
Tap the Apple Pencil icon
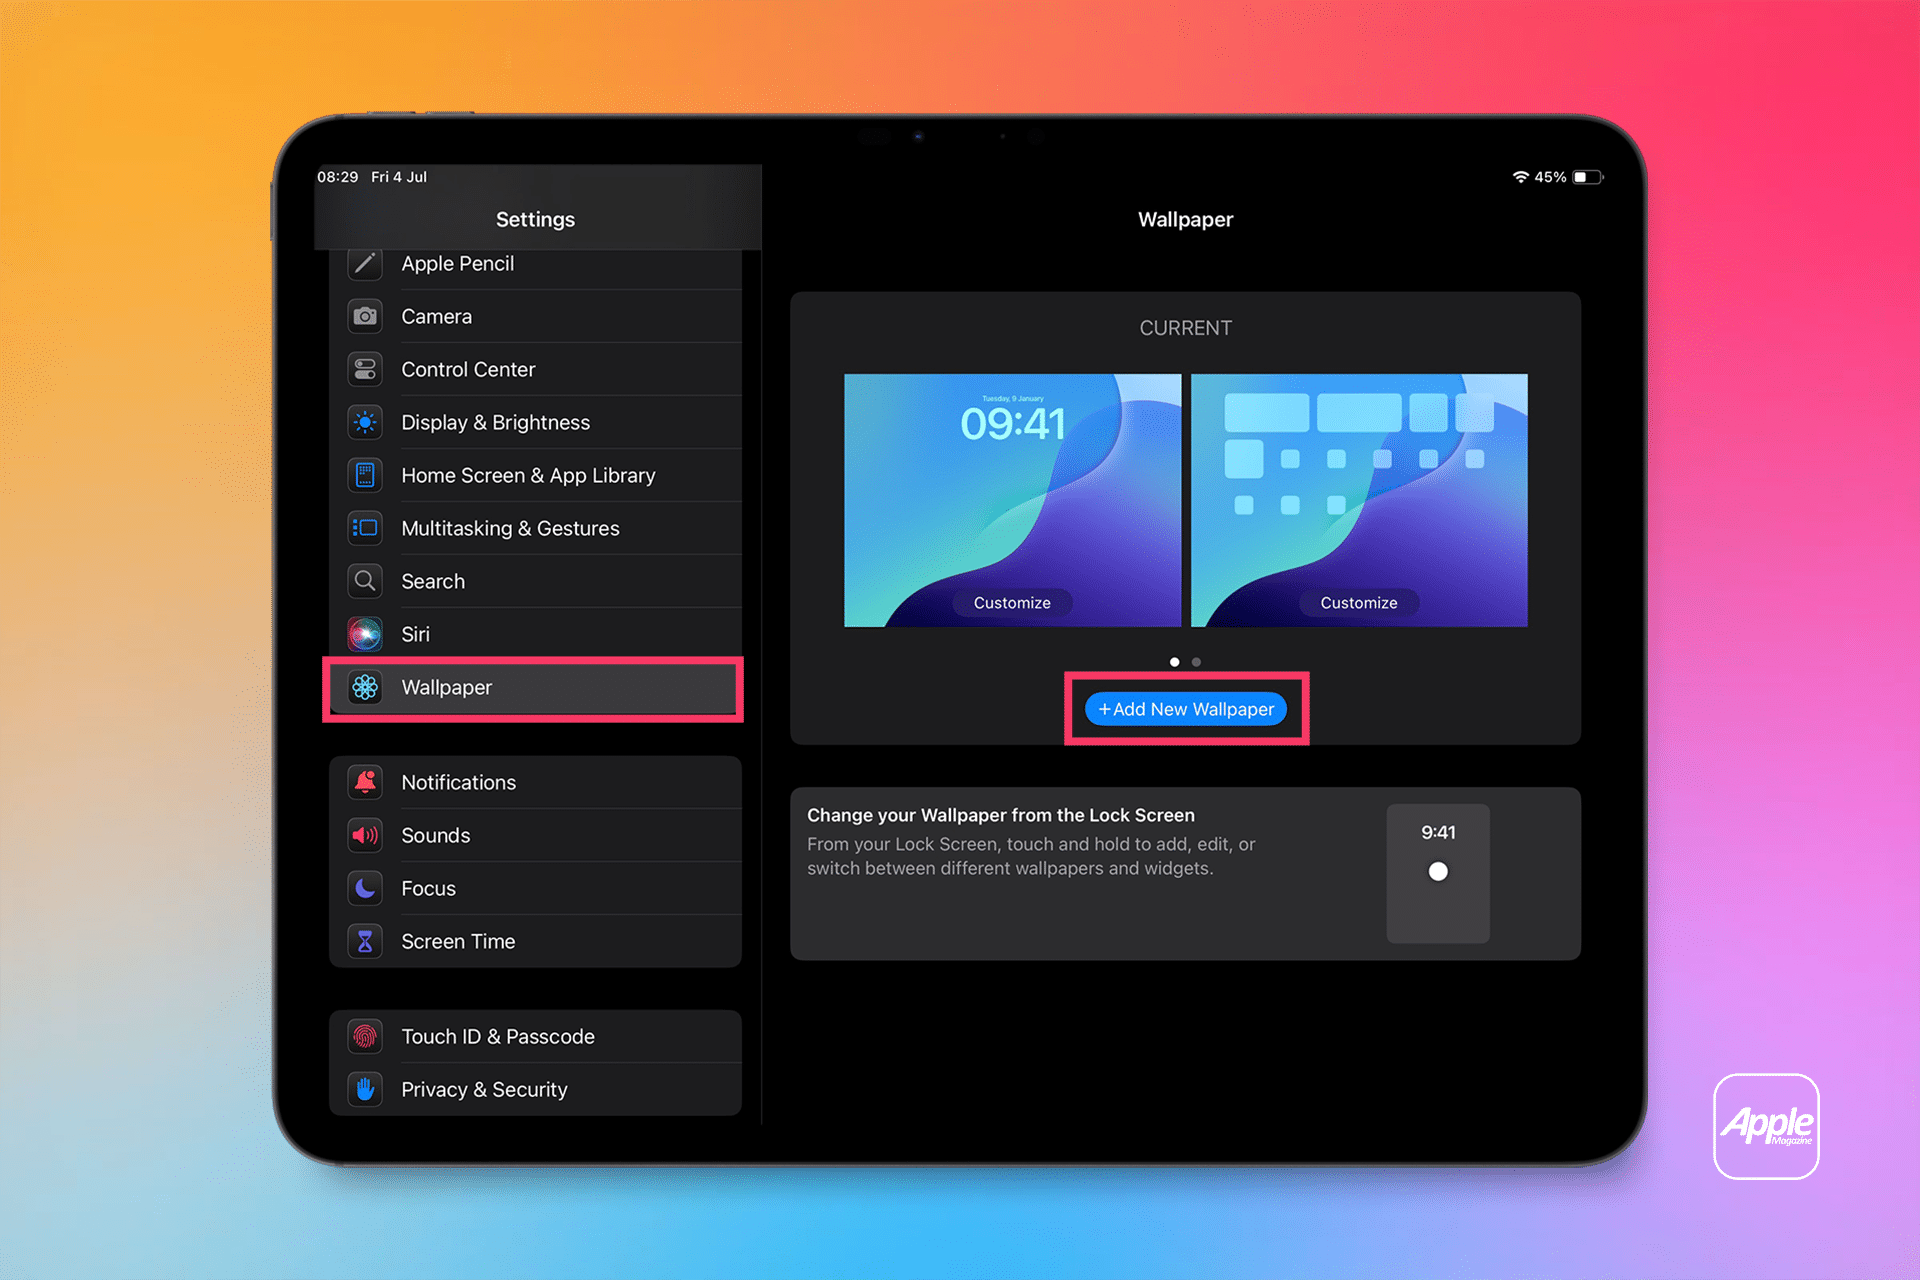tap(365, 263)
